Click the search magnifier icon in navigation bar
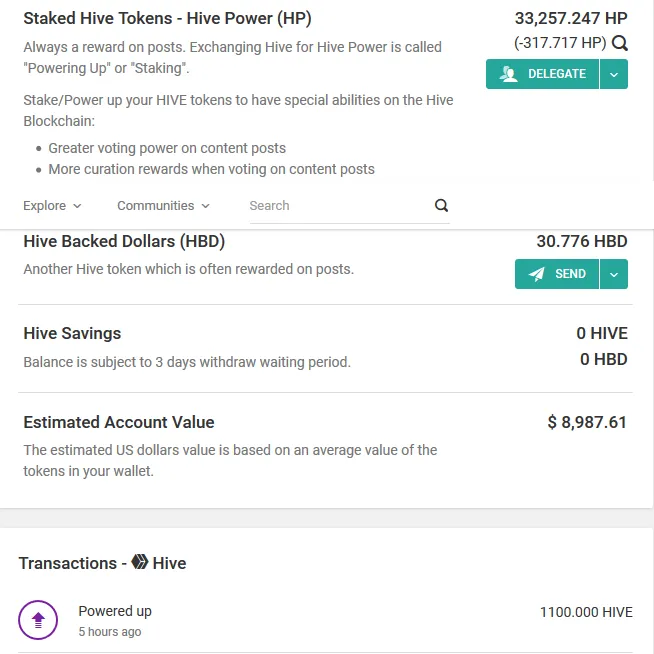654x654 pixels. pyautogui.click(x=441, y=205)
